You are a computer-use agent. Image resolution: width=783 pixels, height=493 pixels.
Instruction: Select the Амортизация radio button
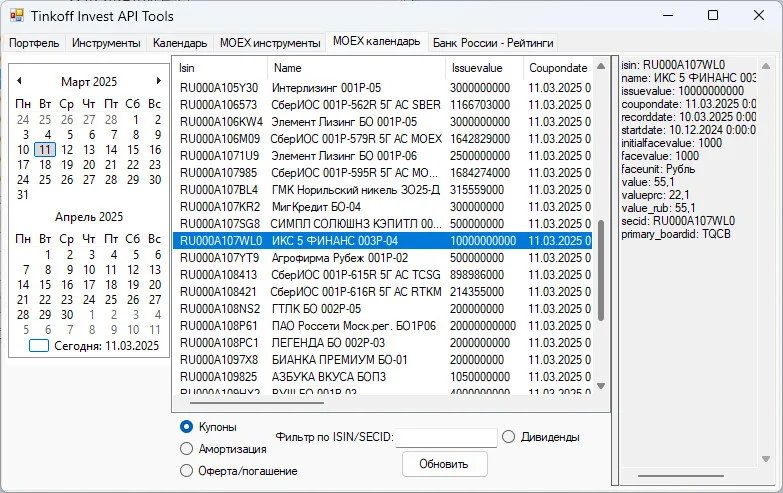pos(186,449)
